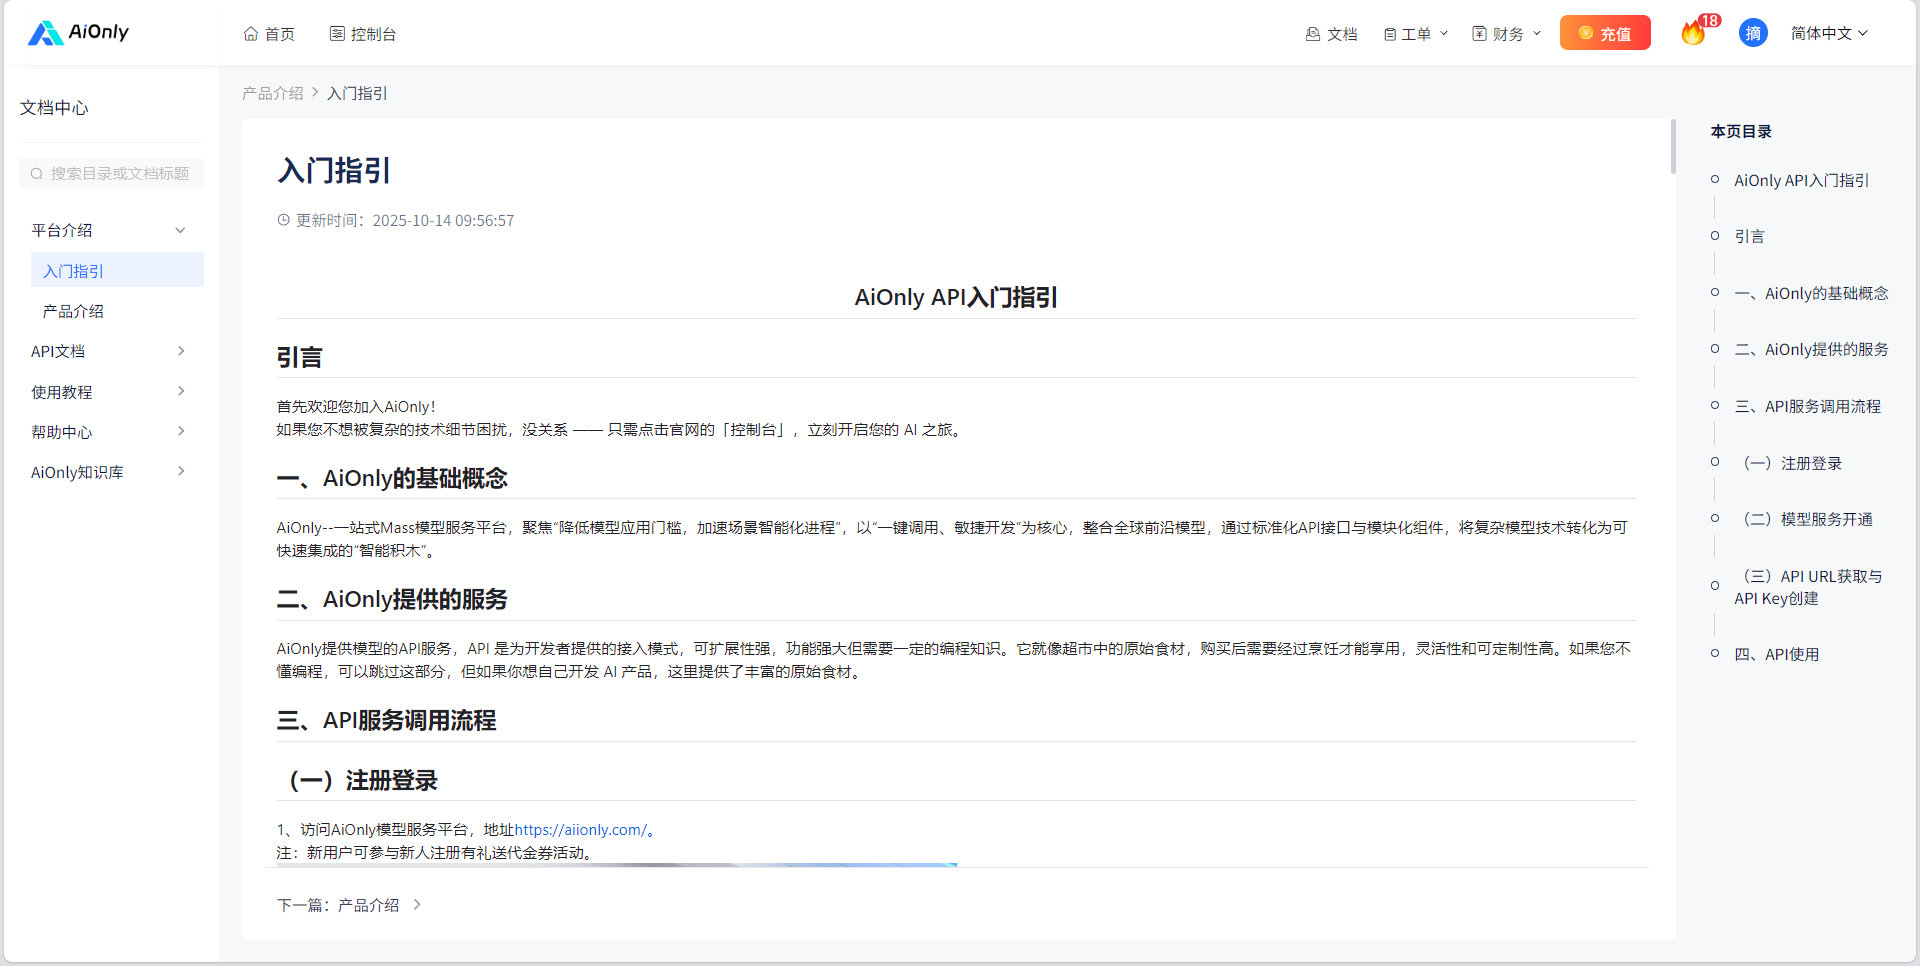The width and height of the screenshot is (1920, 966).
Task: Click the article vertical scrollbar
Action: (1673, 147)
